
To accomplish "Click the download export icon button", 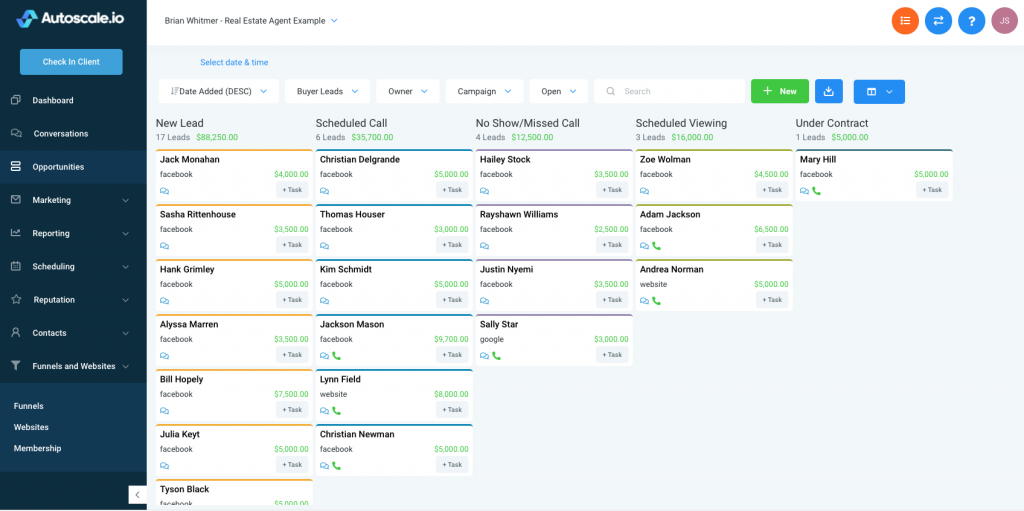I will [x=829, y=91].
